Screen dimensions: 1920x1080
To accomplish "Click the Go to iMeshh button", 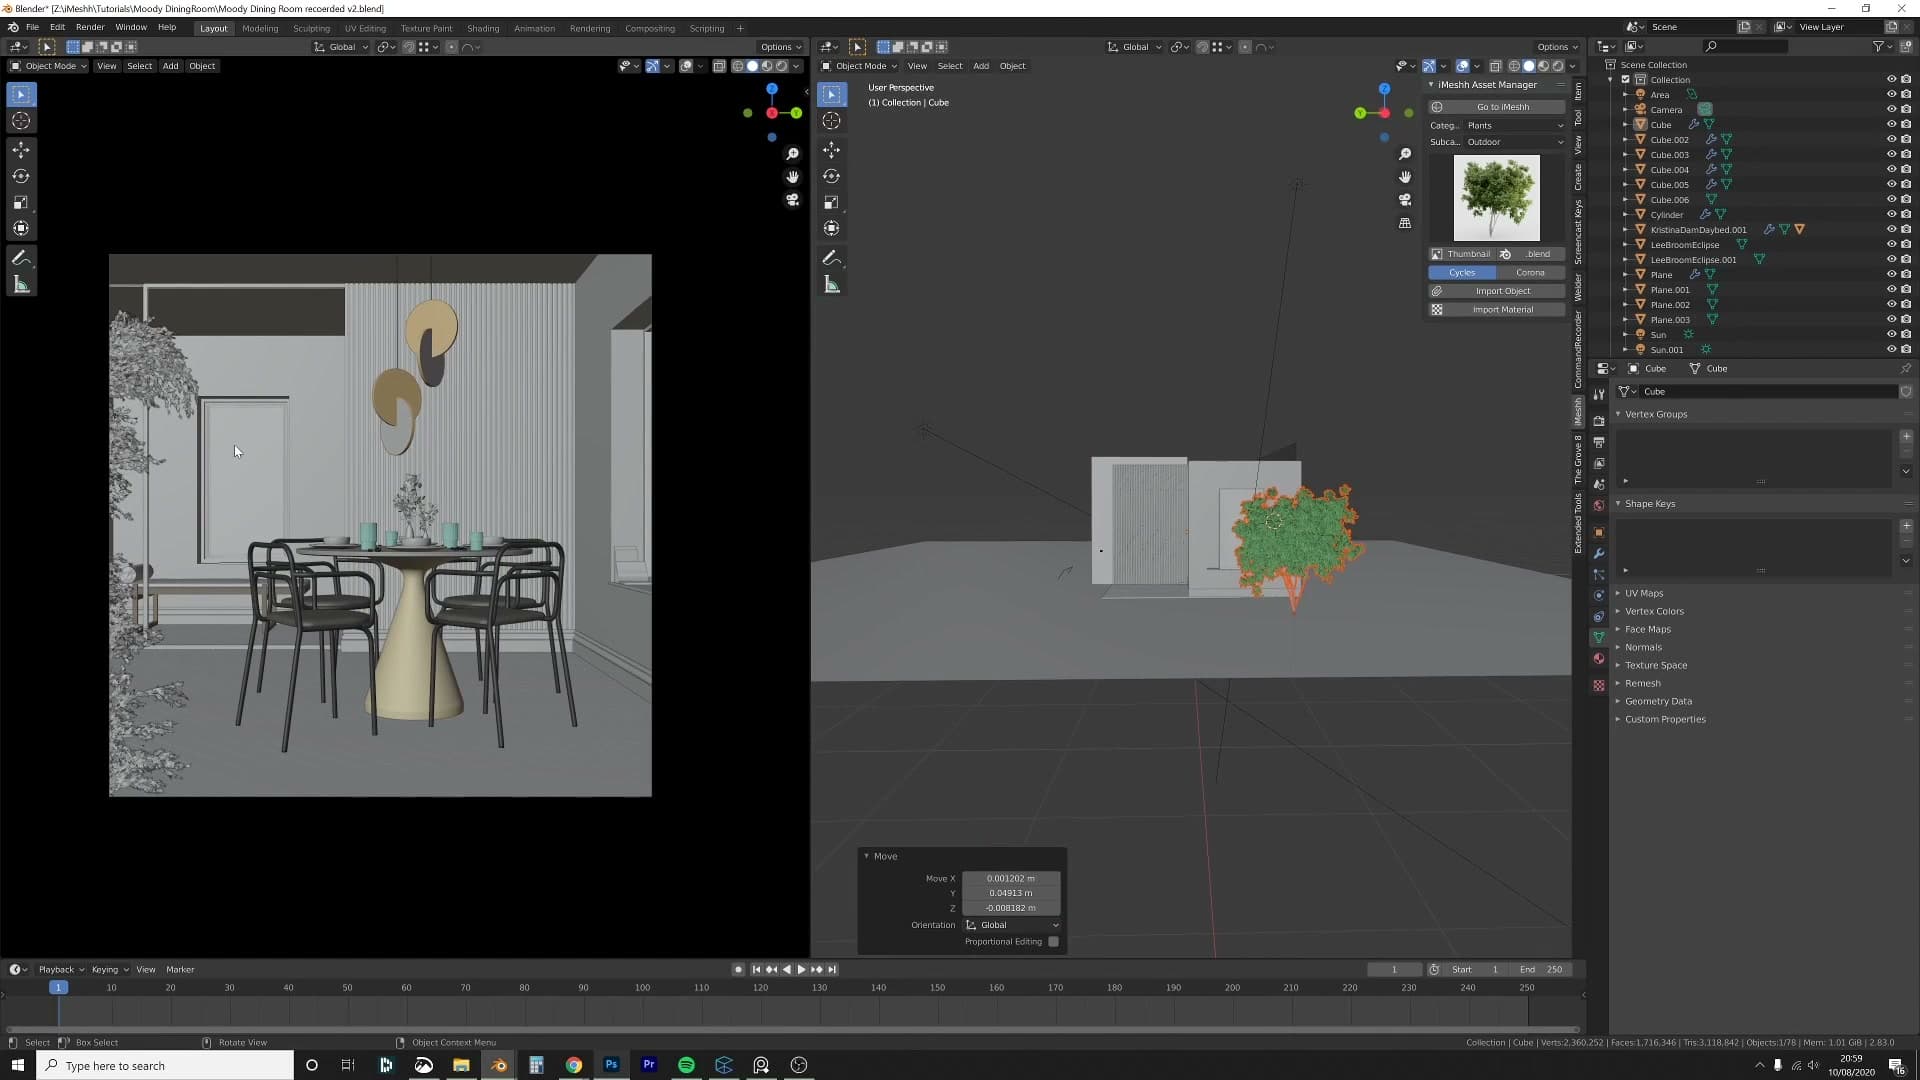I will [x=1497, y=107].
